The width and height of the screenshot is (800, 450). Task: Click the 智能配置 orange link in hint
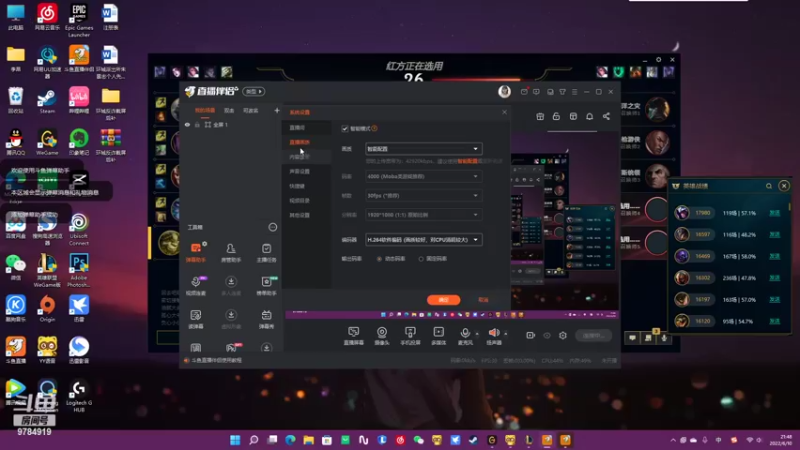point(467,161)
